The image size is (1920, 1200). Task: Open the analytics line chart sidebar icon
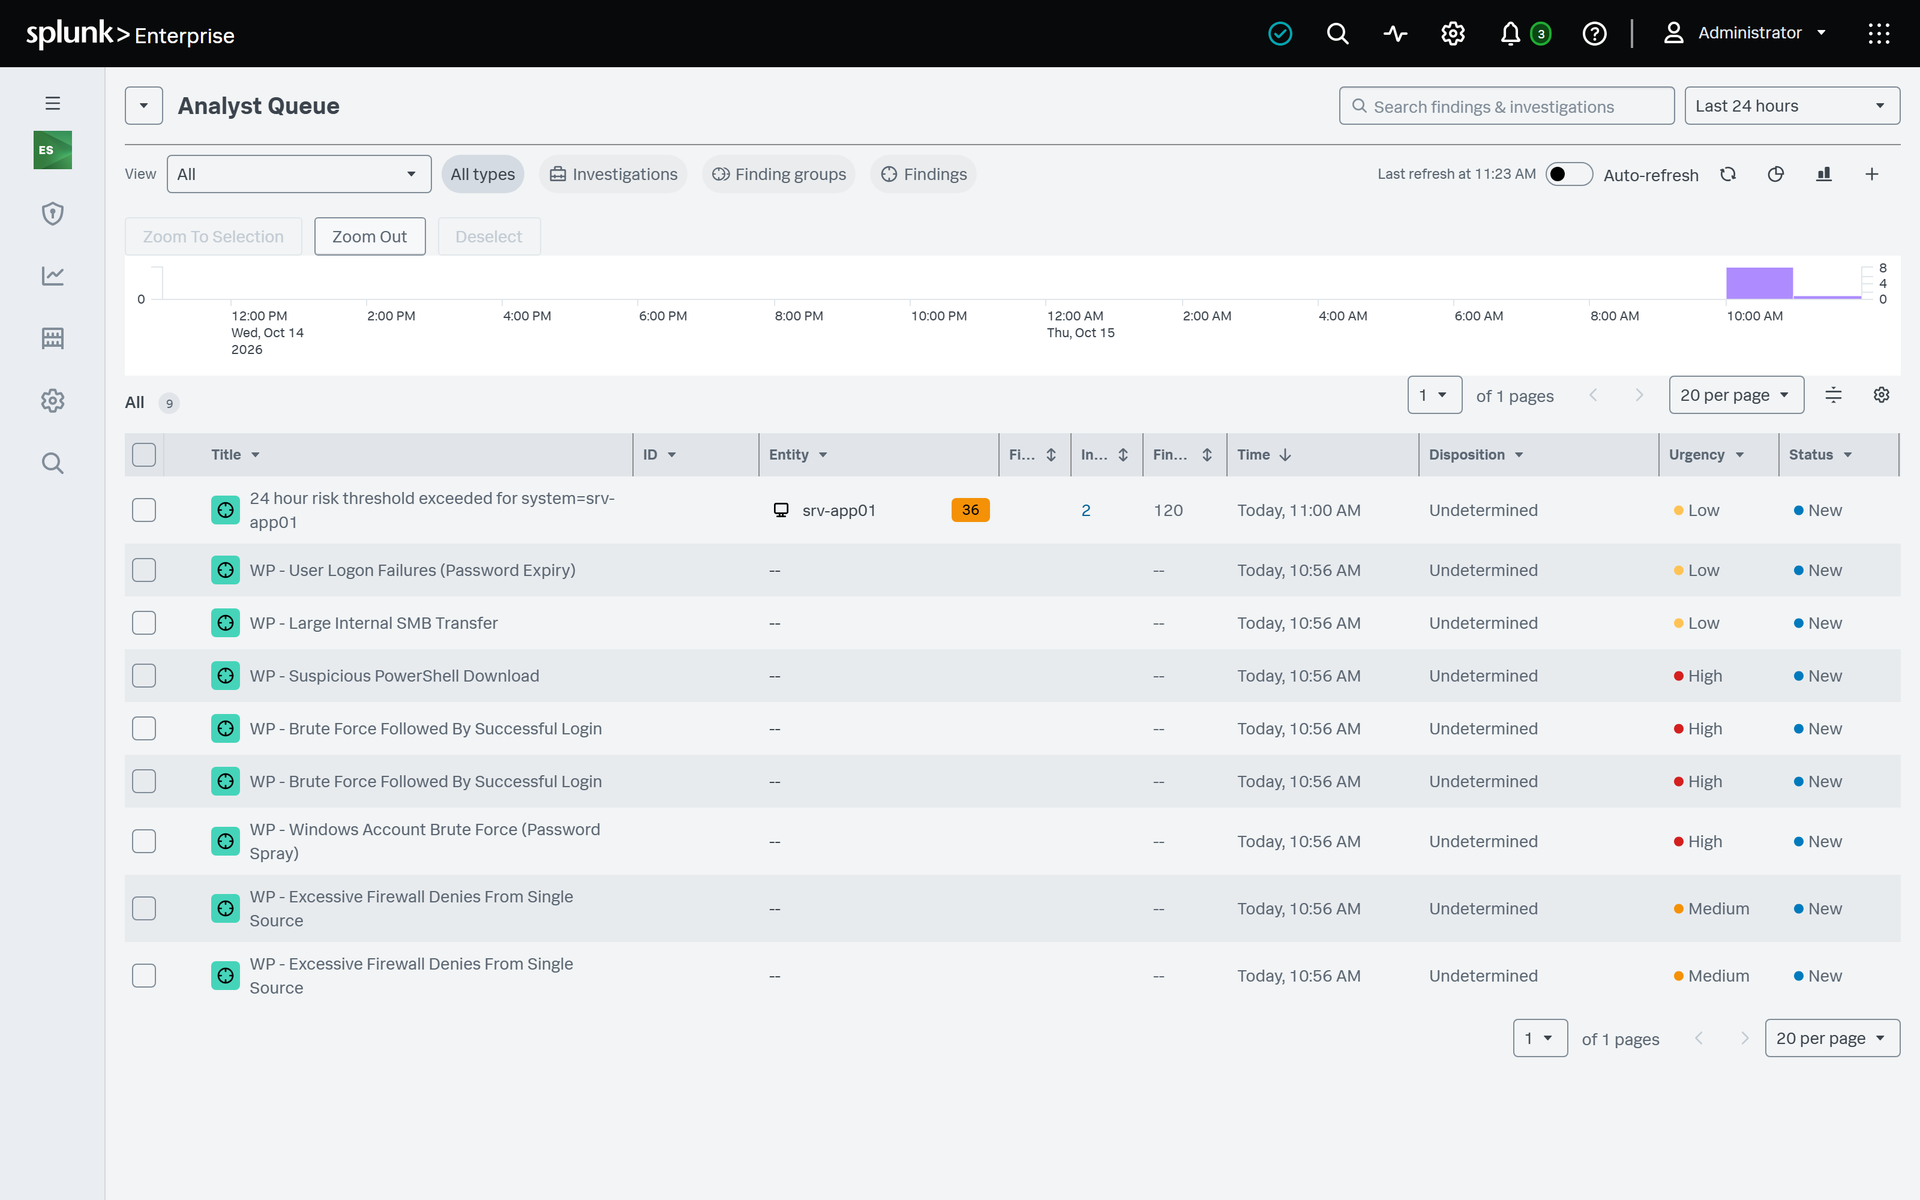(x=53, y=275)
